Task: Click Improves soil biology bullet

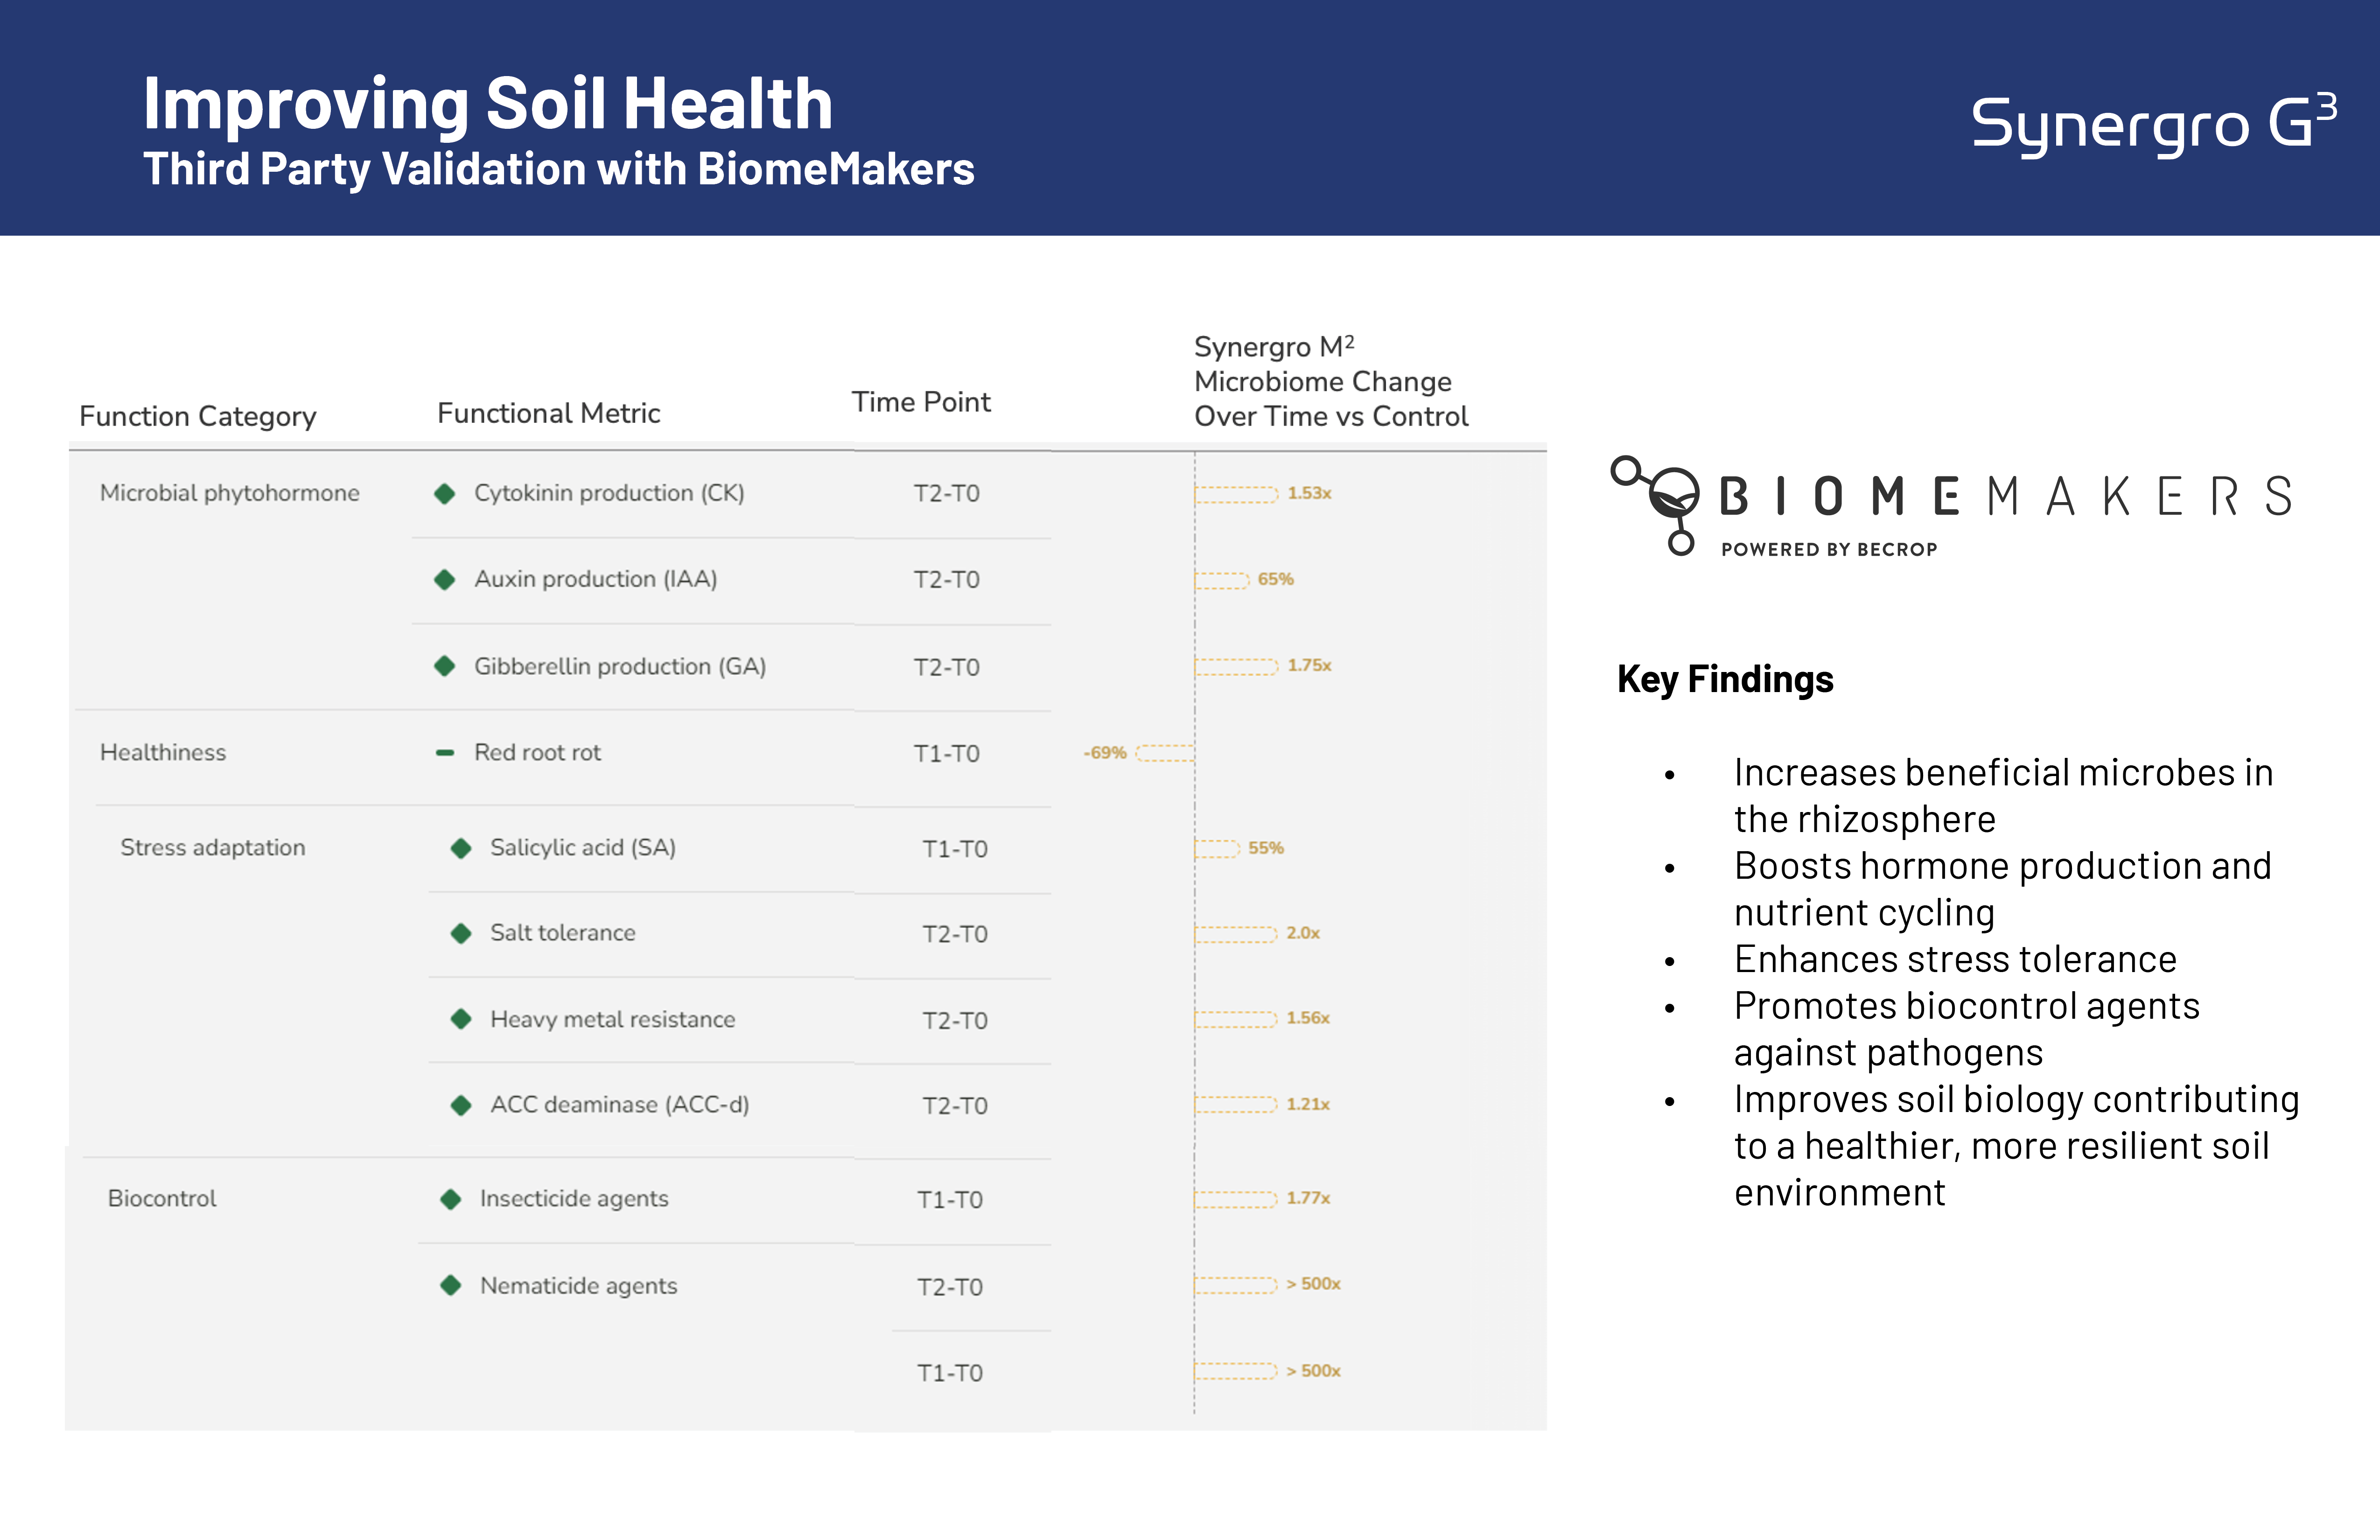Action: click(x=2017, y=1146)
